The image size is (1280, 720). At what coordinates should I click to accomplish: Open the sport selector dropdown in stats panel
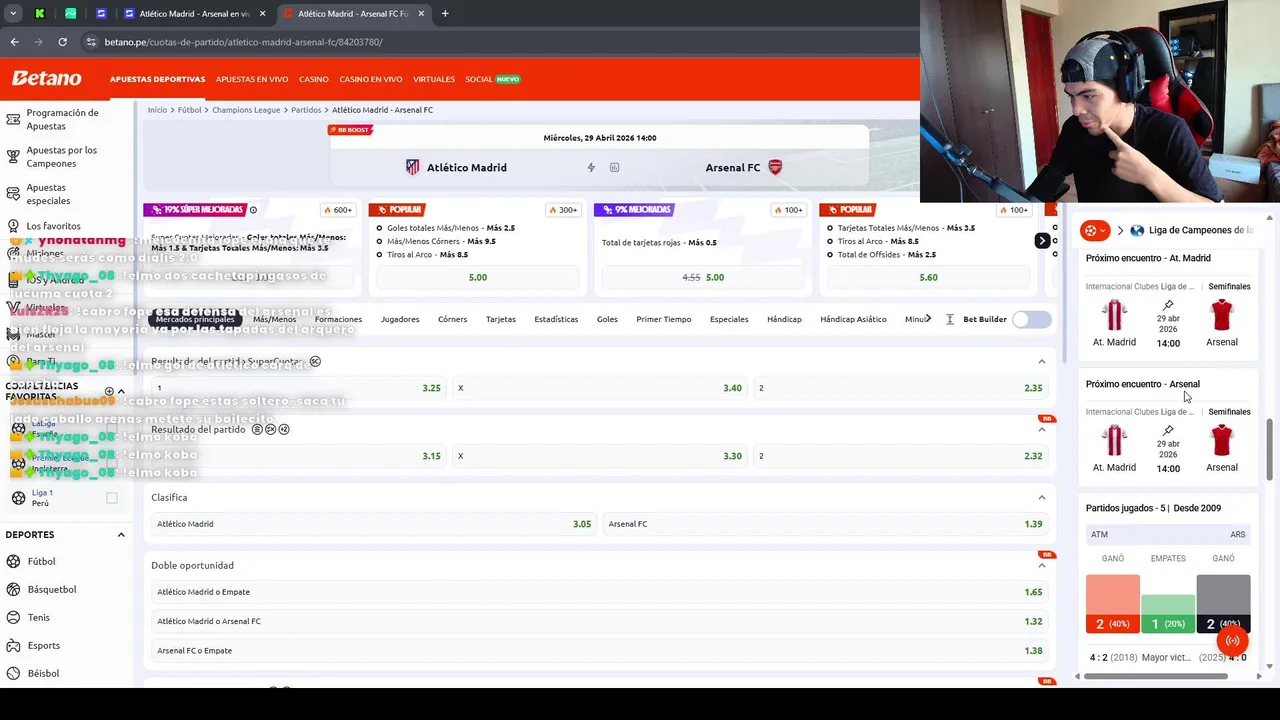pyautogui.click(x=1096, y=231)
